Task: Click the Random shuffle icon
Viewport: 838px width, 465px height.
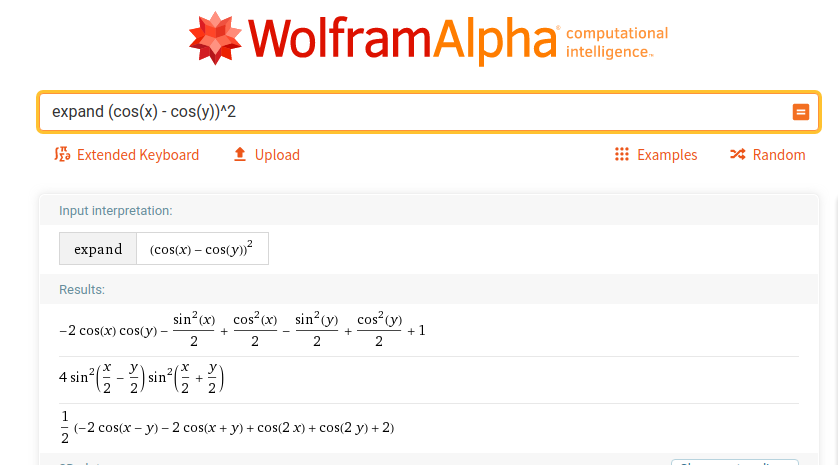Action: 738,155
